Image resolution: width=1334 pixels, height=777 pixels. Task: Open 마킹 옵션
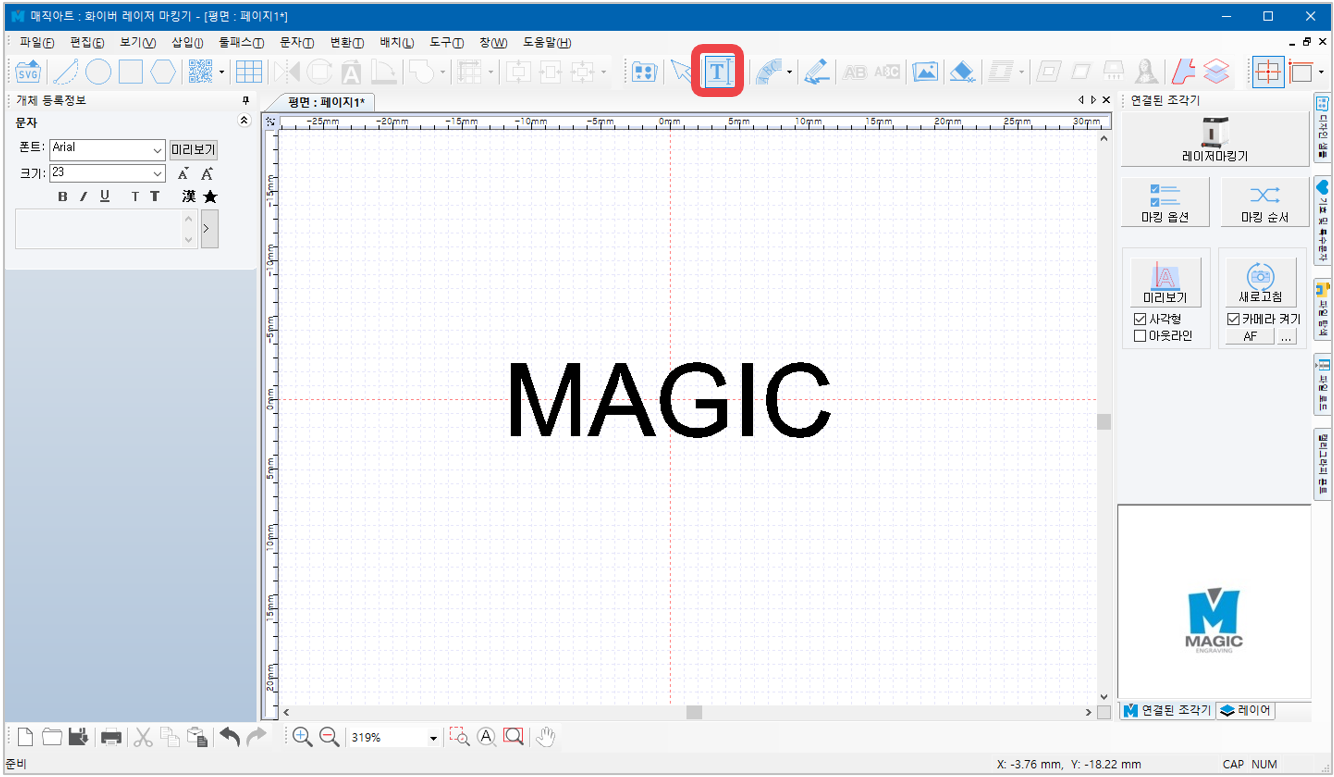coord(1165,202)
